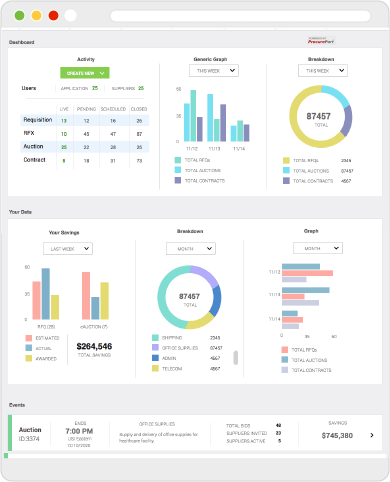Viewport: 390px width, 482px height.
Task: Click the yellow window circle button
Action: pos(36,16)
